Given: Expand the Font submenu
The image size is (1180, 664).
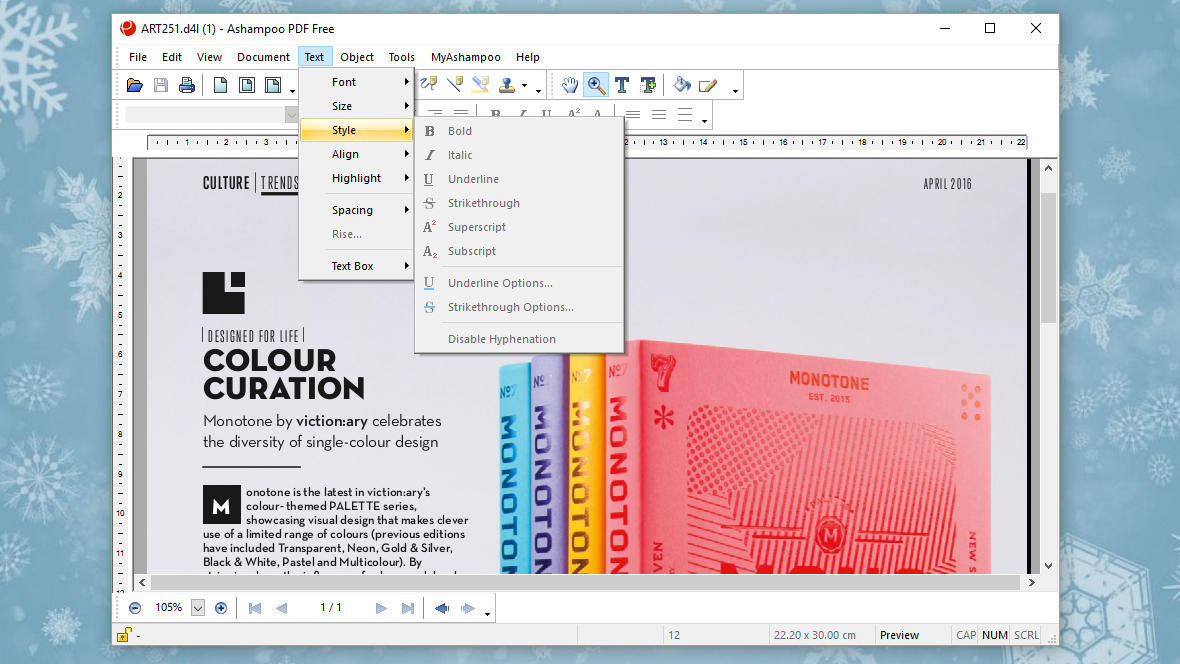Looking at the screenshot, I should (357, 81).
